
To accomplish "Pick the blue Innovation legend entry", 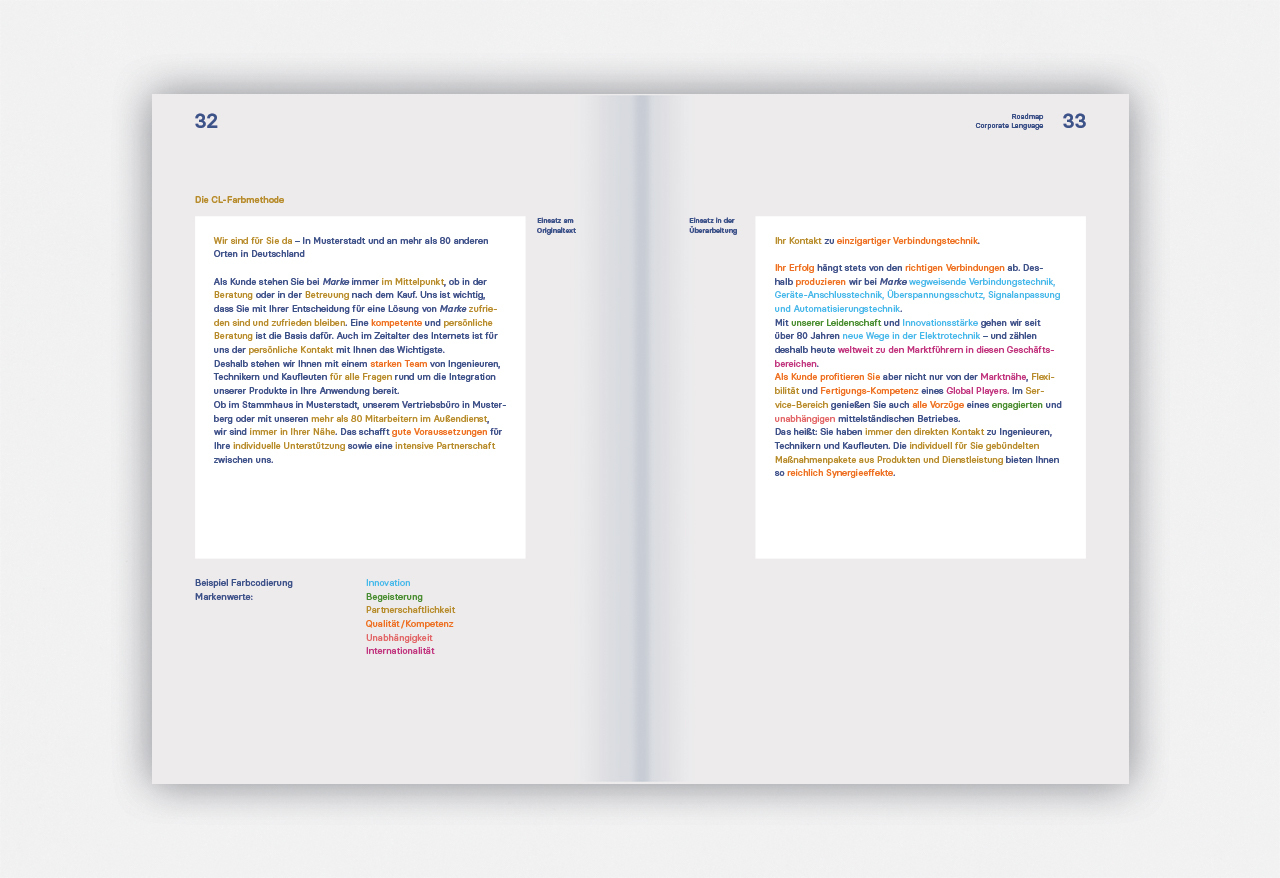I will click(388, 583).
